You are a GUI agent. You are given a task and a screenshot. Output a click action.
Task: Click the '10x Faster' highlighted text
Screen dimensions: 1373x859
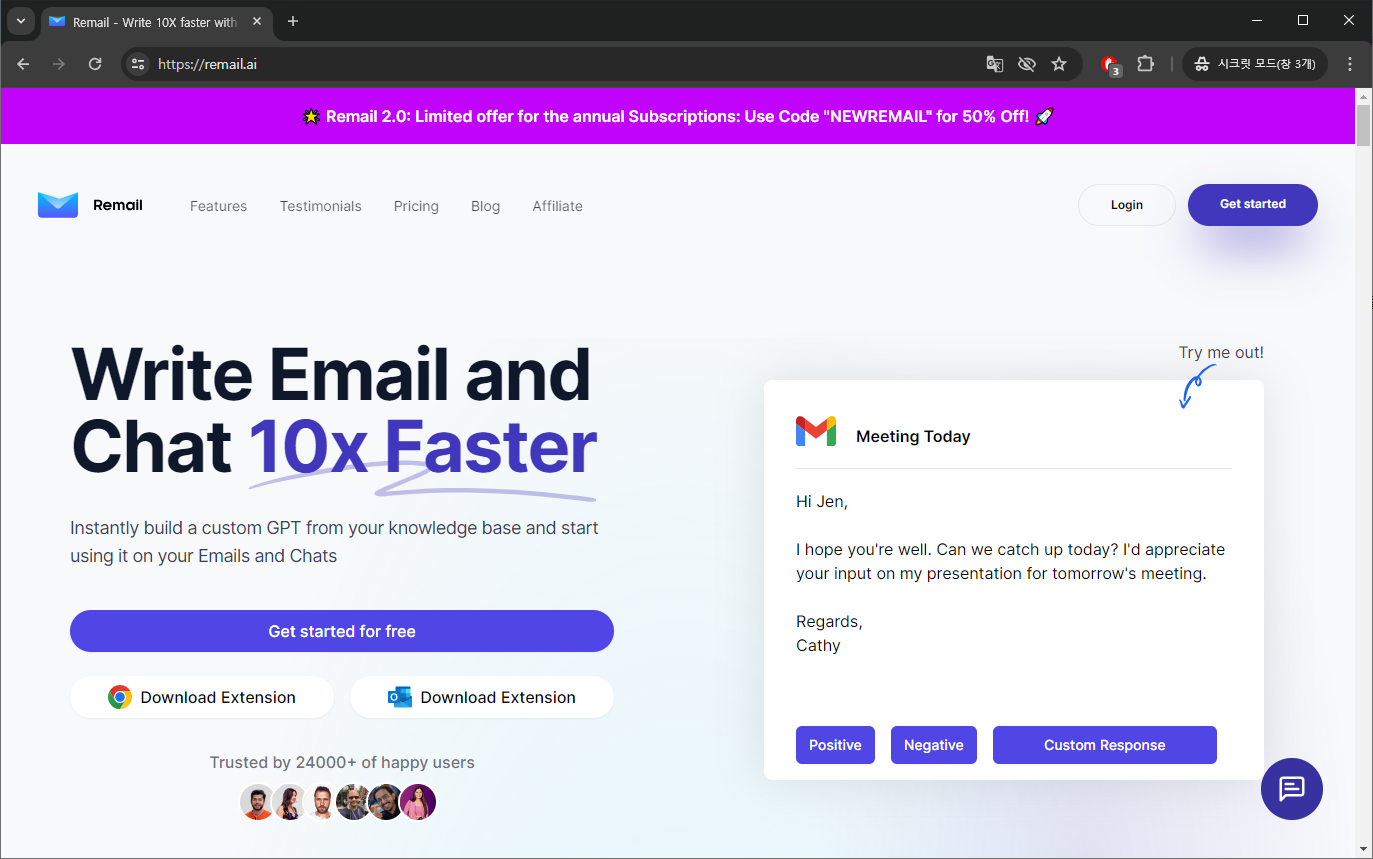(x=422, y=446)
